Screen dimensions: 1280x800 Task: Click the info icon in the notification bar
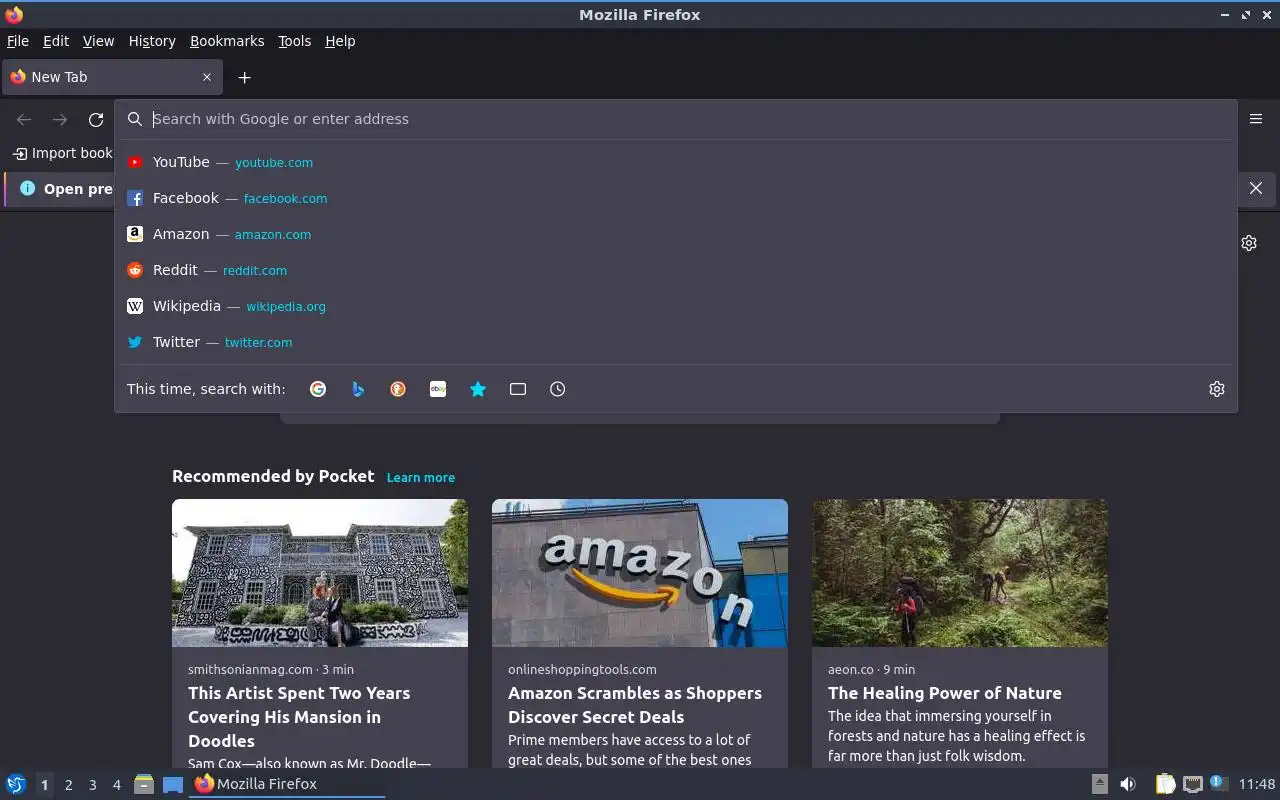(27, 188)
